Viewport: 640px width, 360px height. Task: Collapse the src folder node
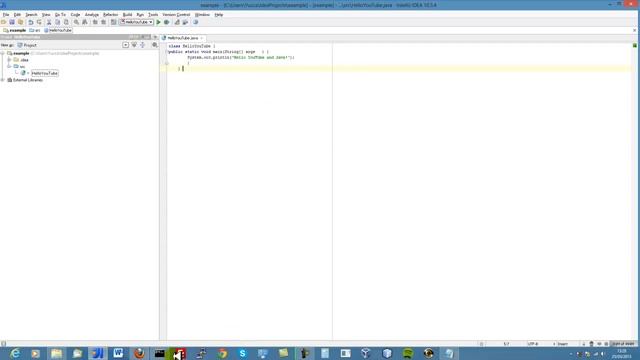click(x=9, y=66)
